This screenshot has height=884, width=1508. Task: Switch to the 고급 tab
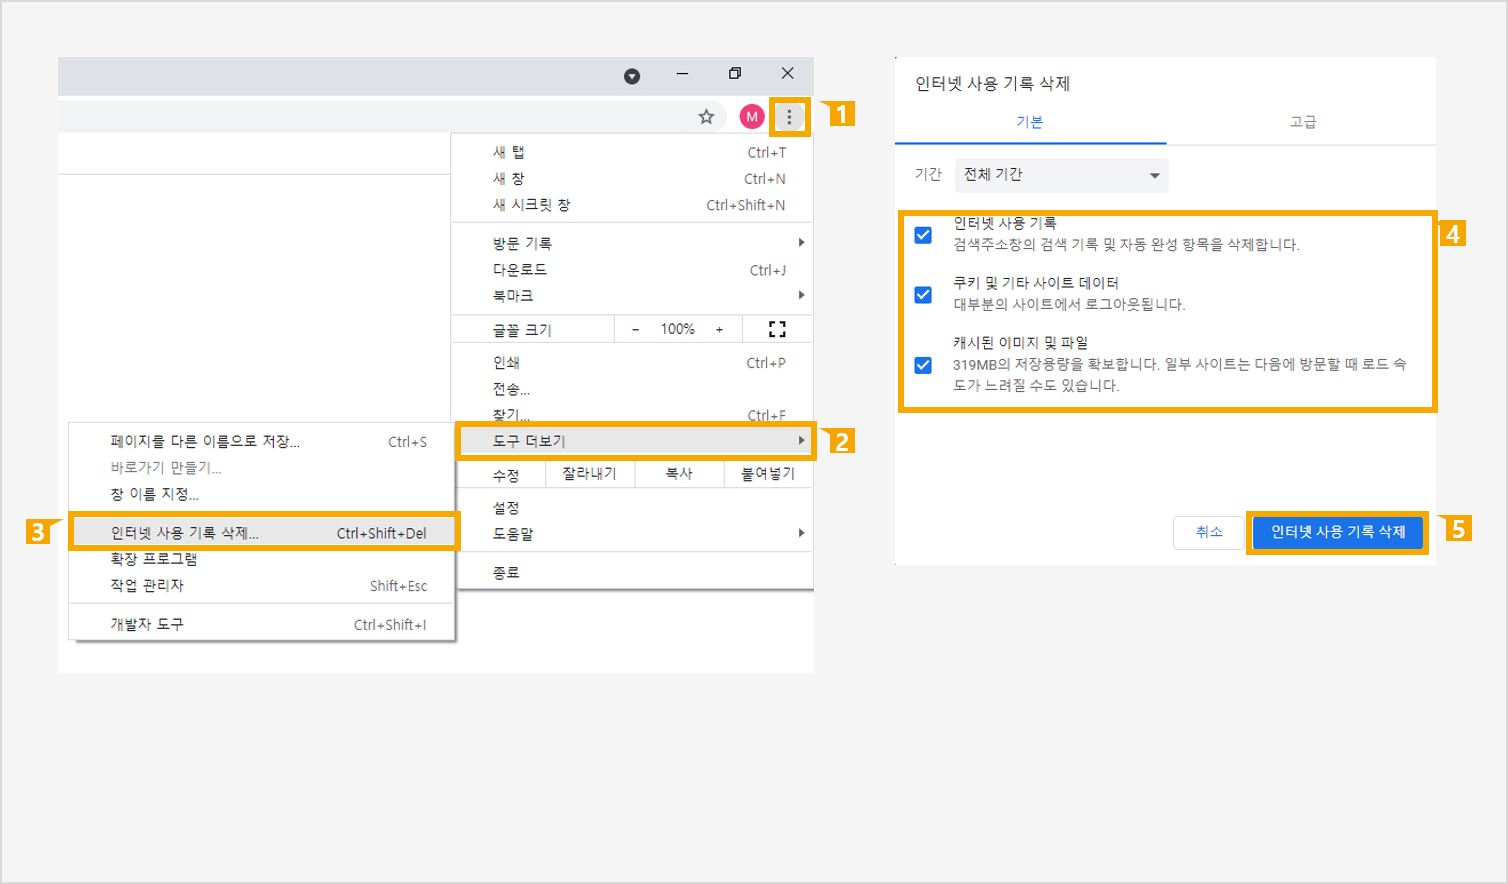[1302, 122]
